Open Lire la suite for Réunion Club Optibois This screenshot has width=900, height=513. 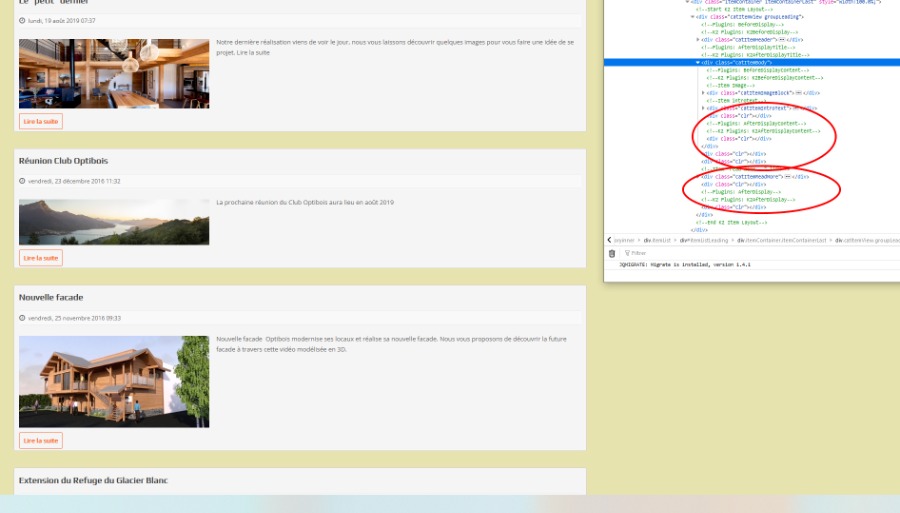(x=41, y=258)
